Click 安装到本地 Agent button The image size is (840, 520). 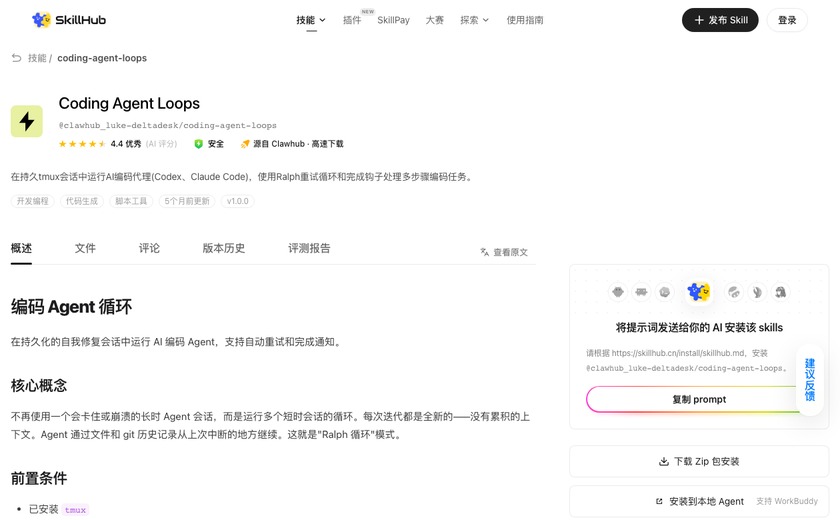(x=700, y=501)
